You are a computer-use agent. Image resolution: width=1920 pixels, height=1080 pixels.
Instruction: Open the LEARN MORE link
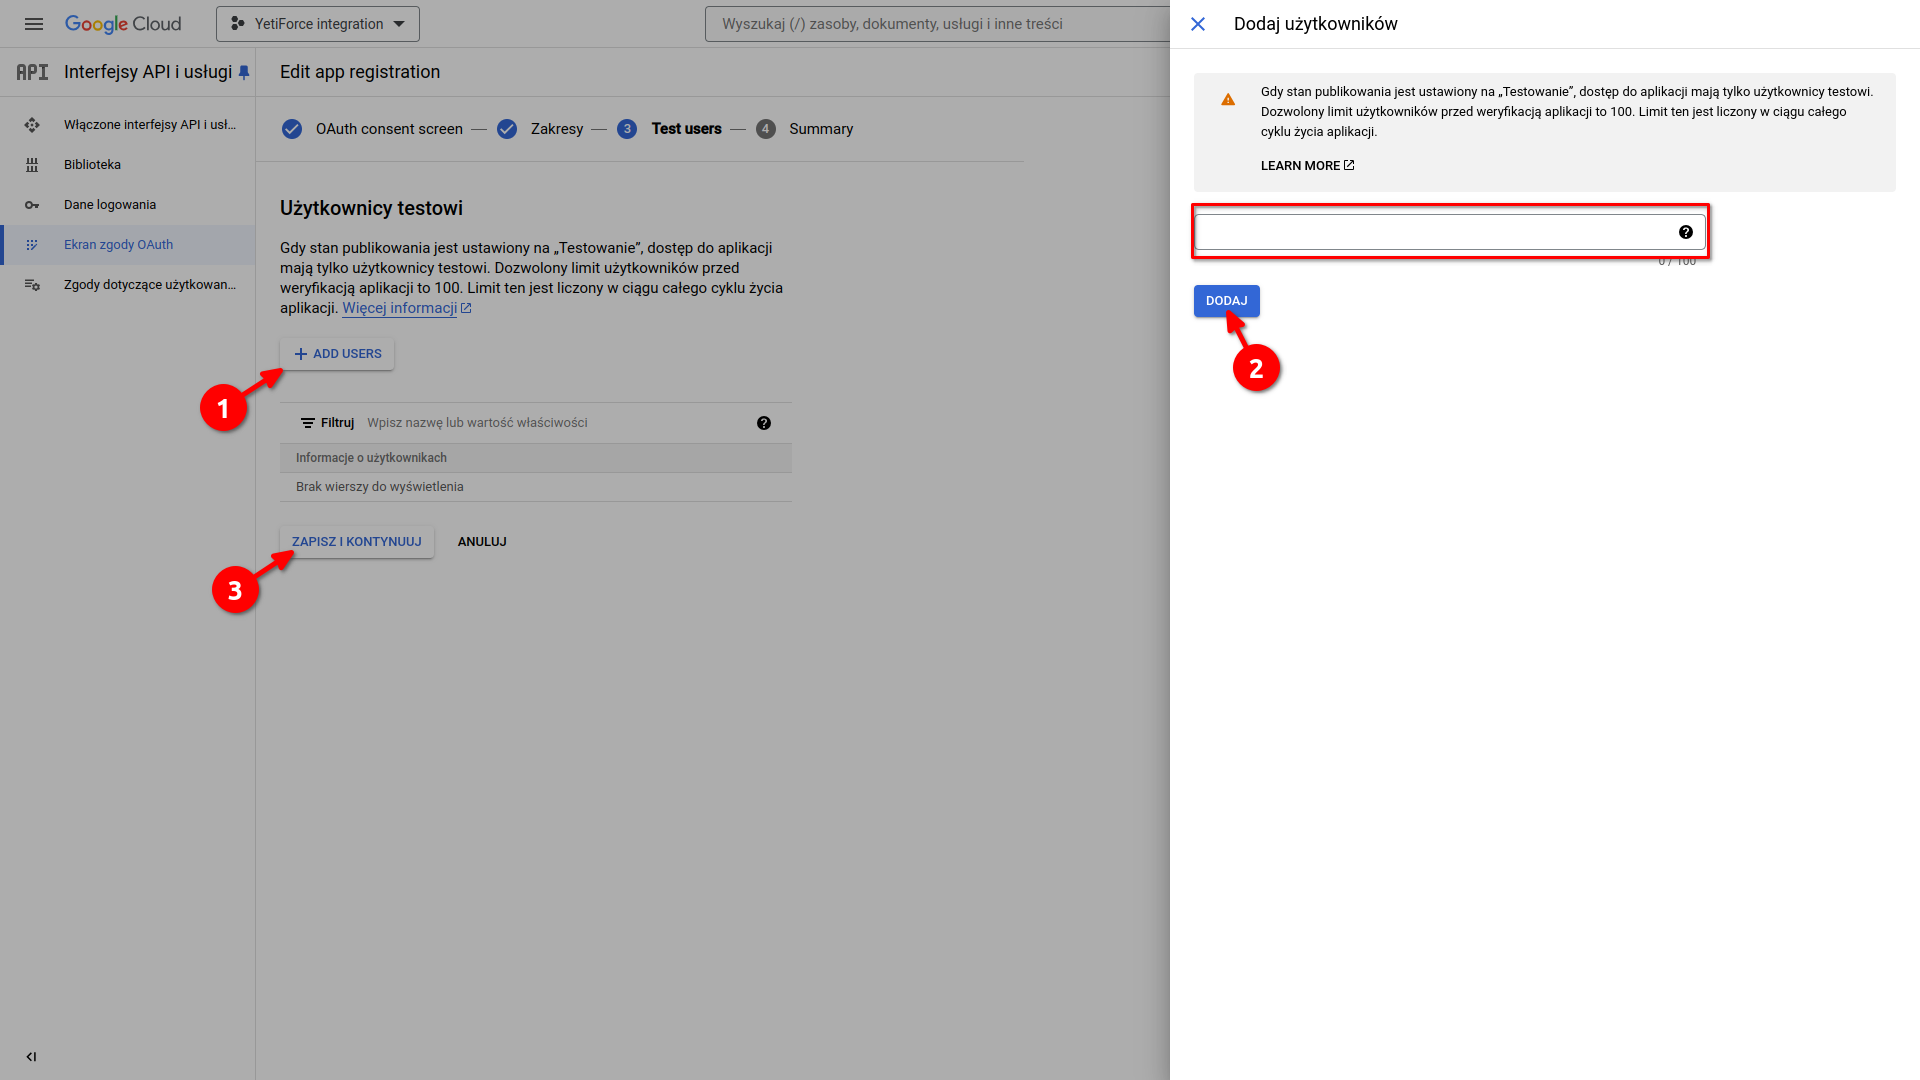[x=1307, y=166]
